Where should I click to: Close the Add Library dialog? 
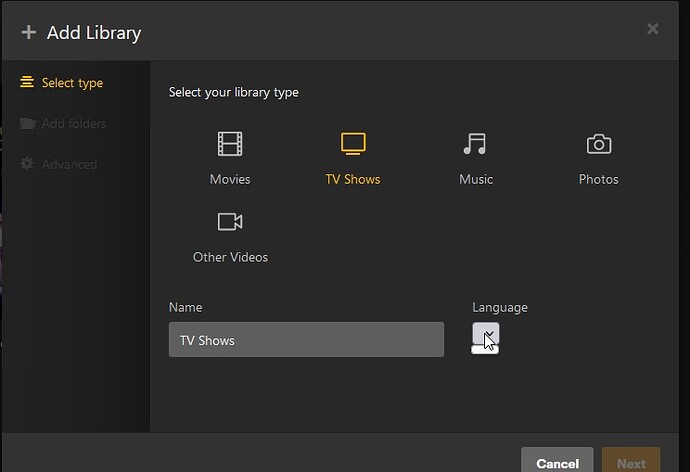pos(653,29)
